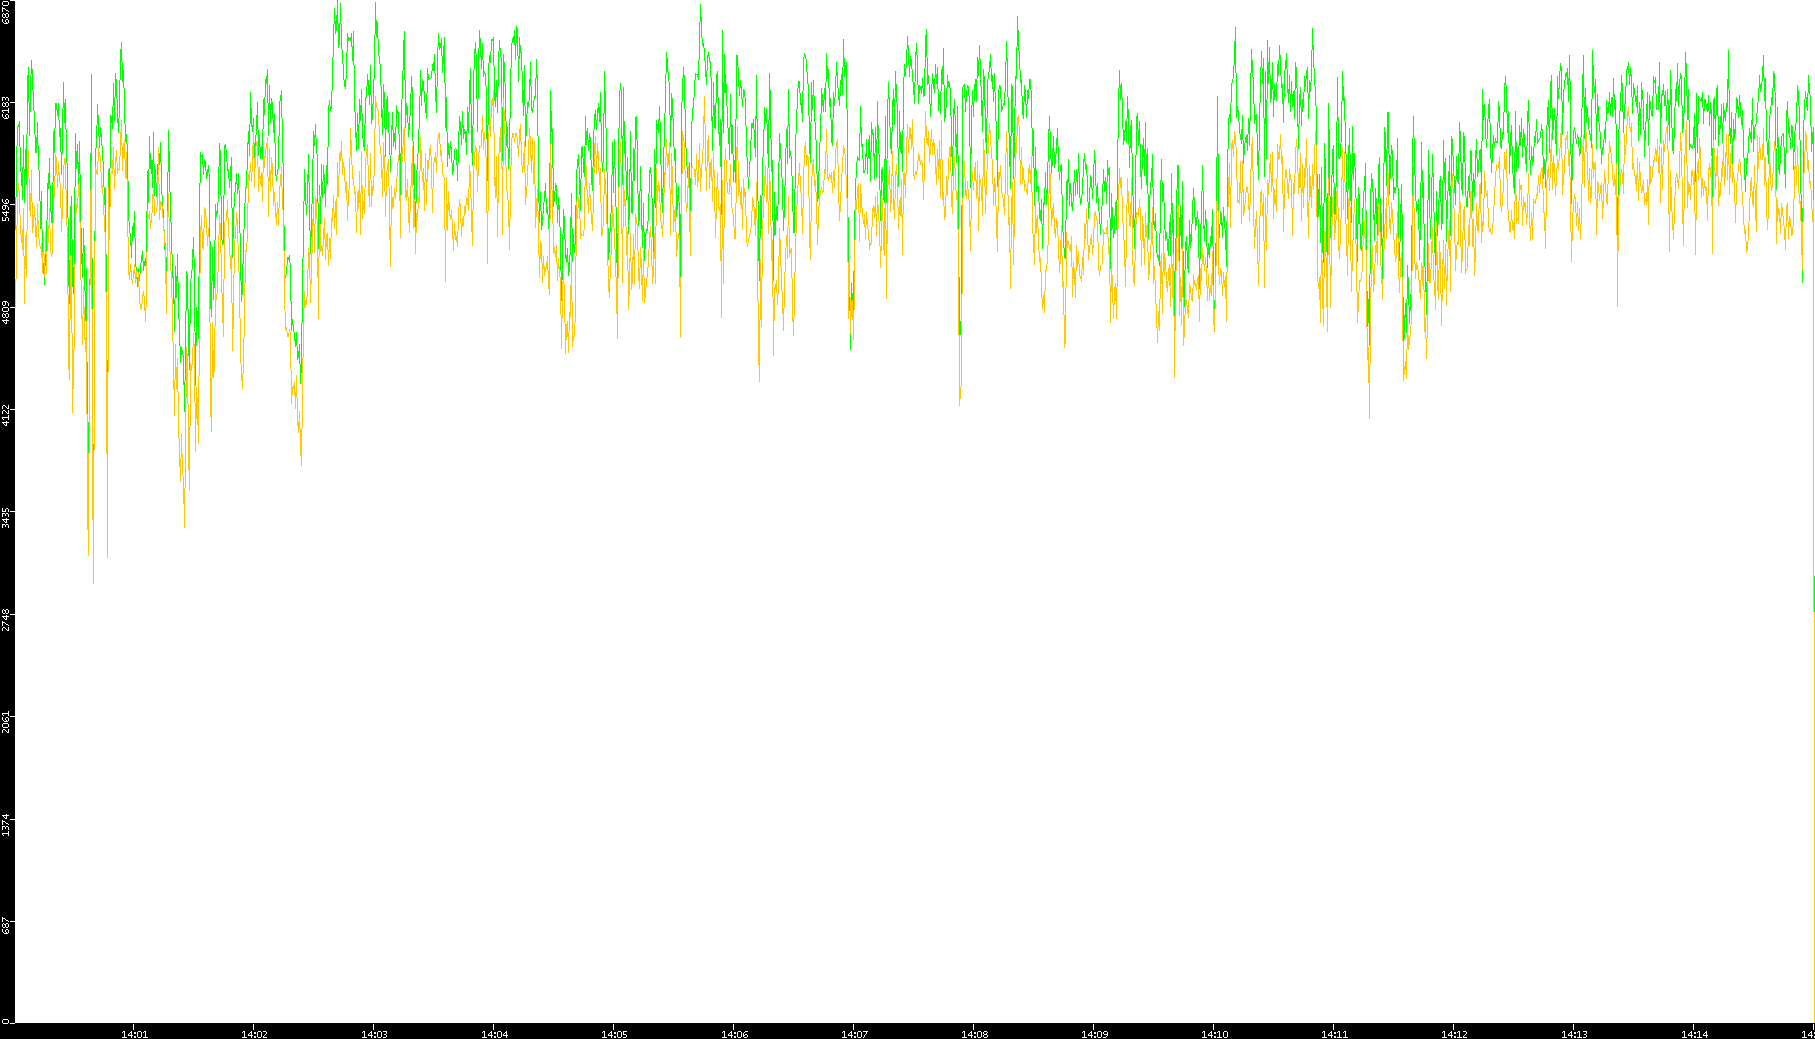Screen dimensions: 1815x1039
Task: Select the 14:05 time axis label
Action: pyautogui.click(x=614, y=1033)
